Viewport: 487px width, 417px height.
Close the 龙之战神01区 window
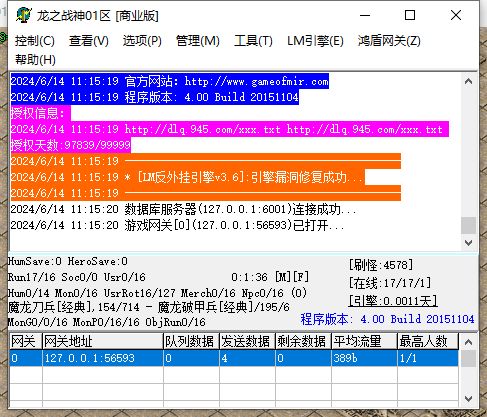click(456, 15)
